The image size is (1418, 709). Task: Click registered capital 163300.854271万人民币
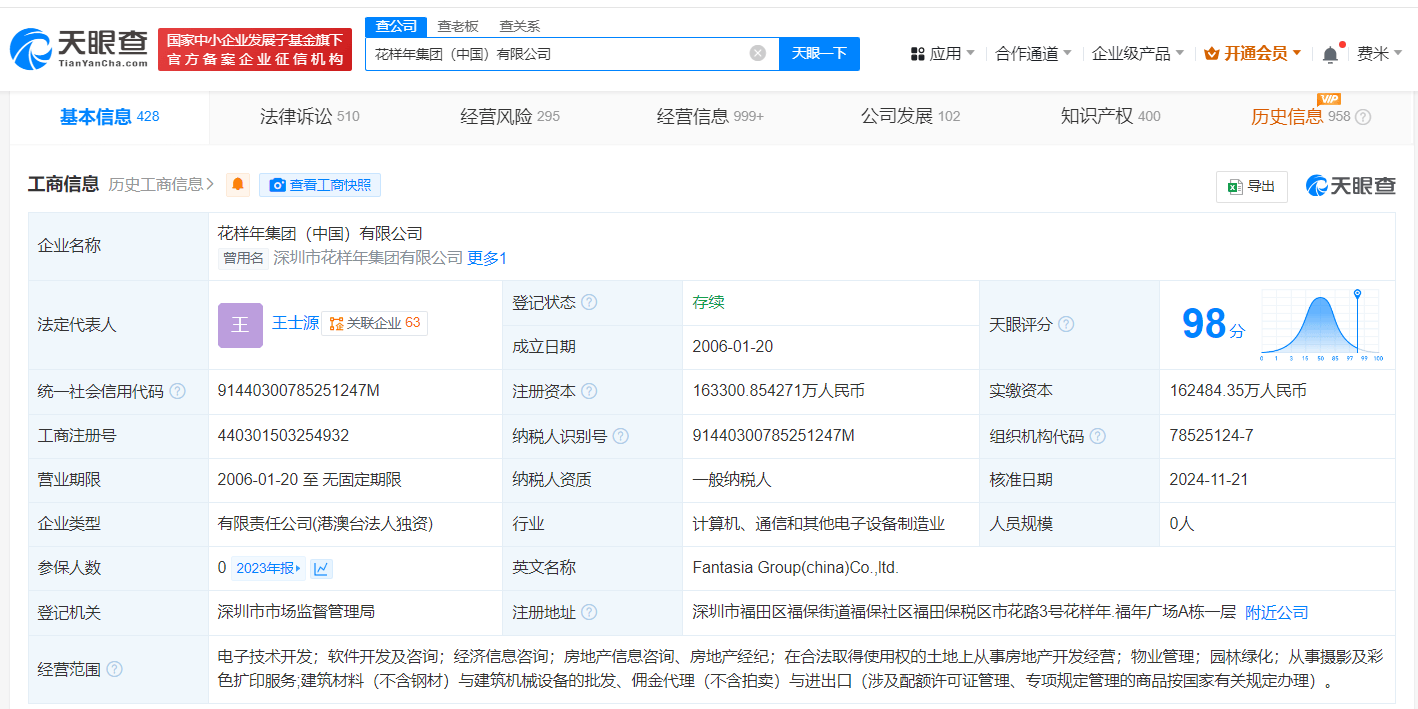[778, 391]
